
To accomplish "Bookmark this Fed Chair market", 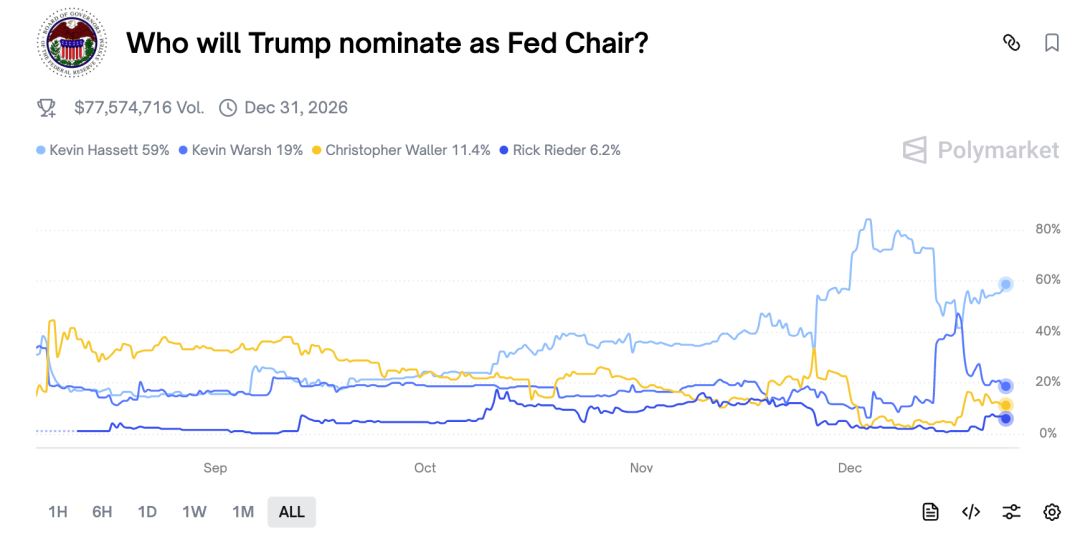I will [1051, 42].
